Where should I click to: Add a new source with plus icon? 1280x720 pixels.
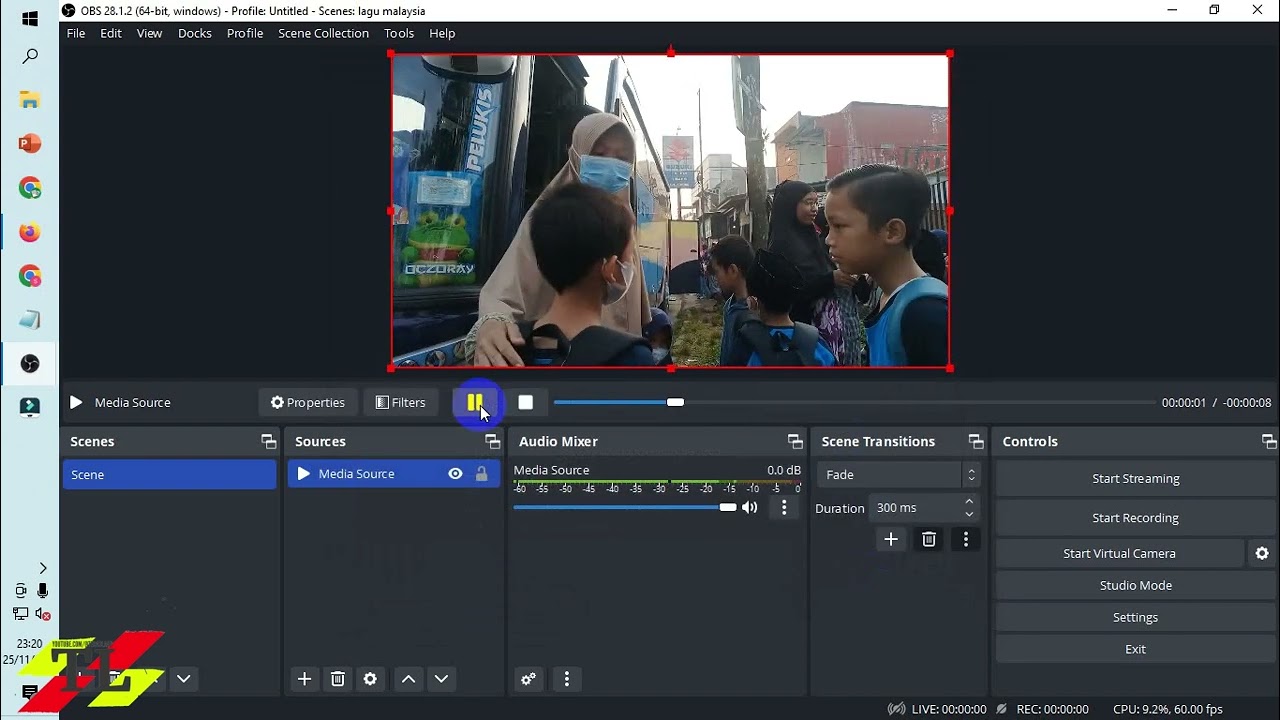click(x=305, y=679)
